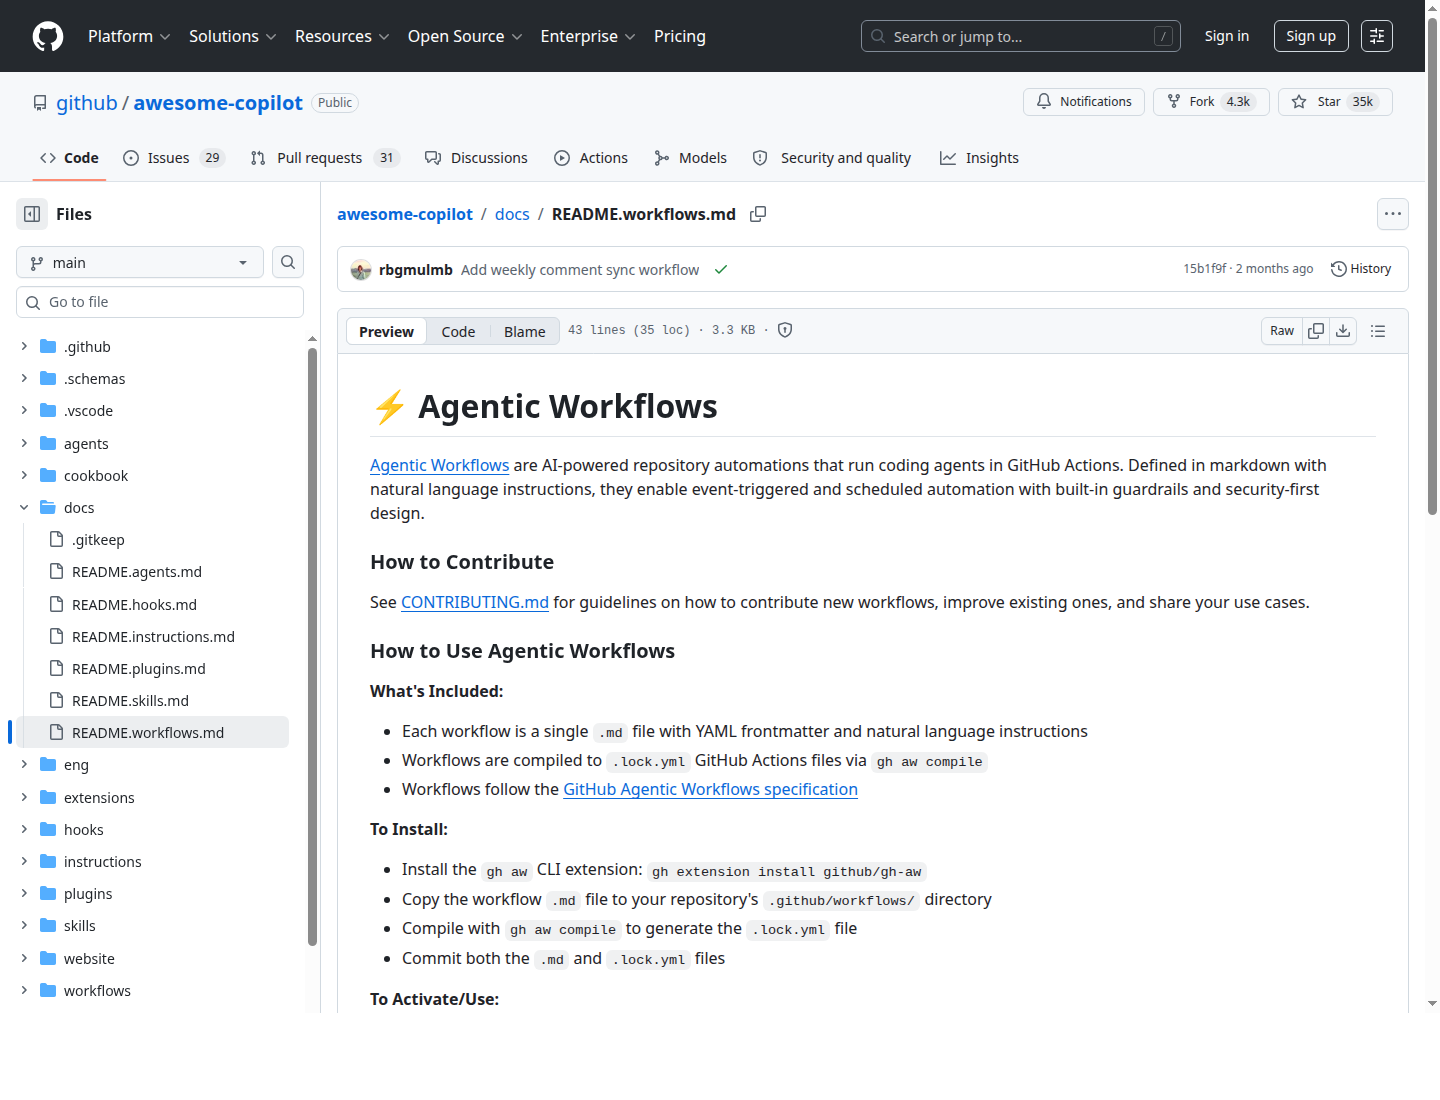Open the Discussions tab
Image resolution: width=1440 pixels, height=1100 pixels.
point(476,158)
